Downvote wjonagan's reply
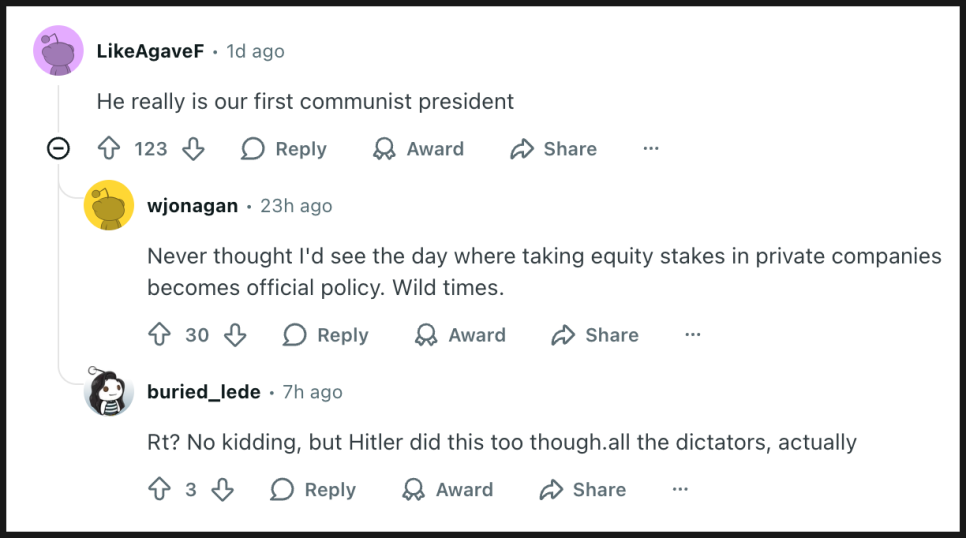The image size is (966, 538). click(x=235, y=335)
